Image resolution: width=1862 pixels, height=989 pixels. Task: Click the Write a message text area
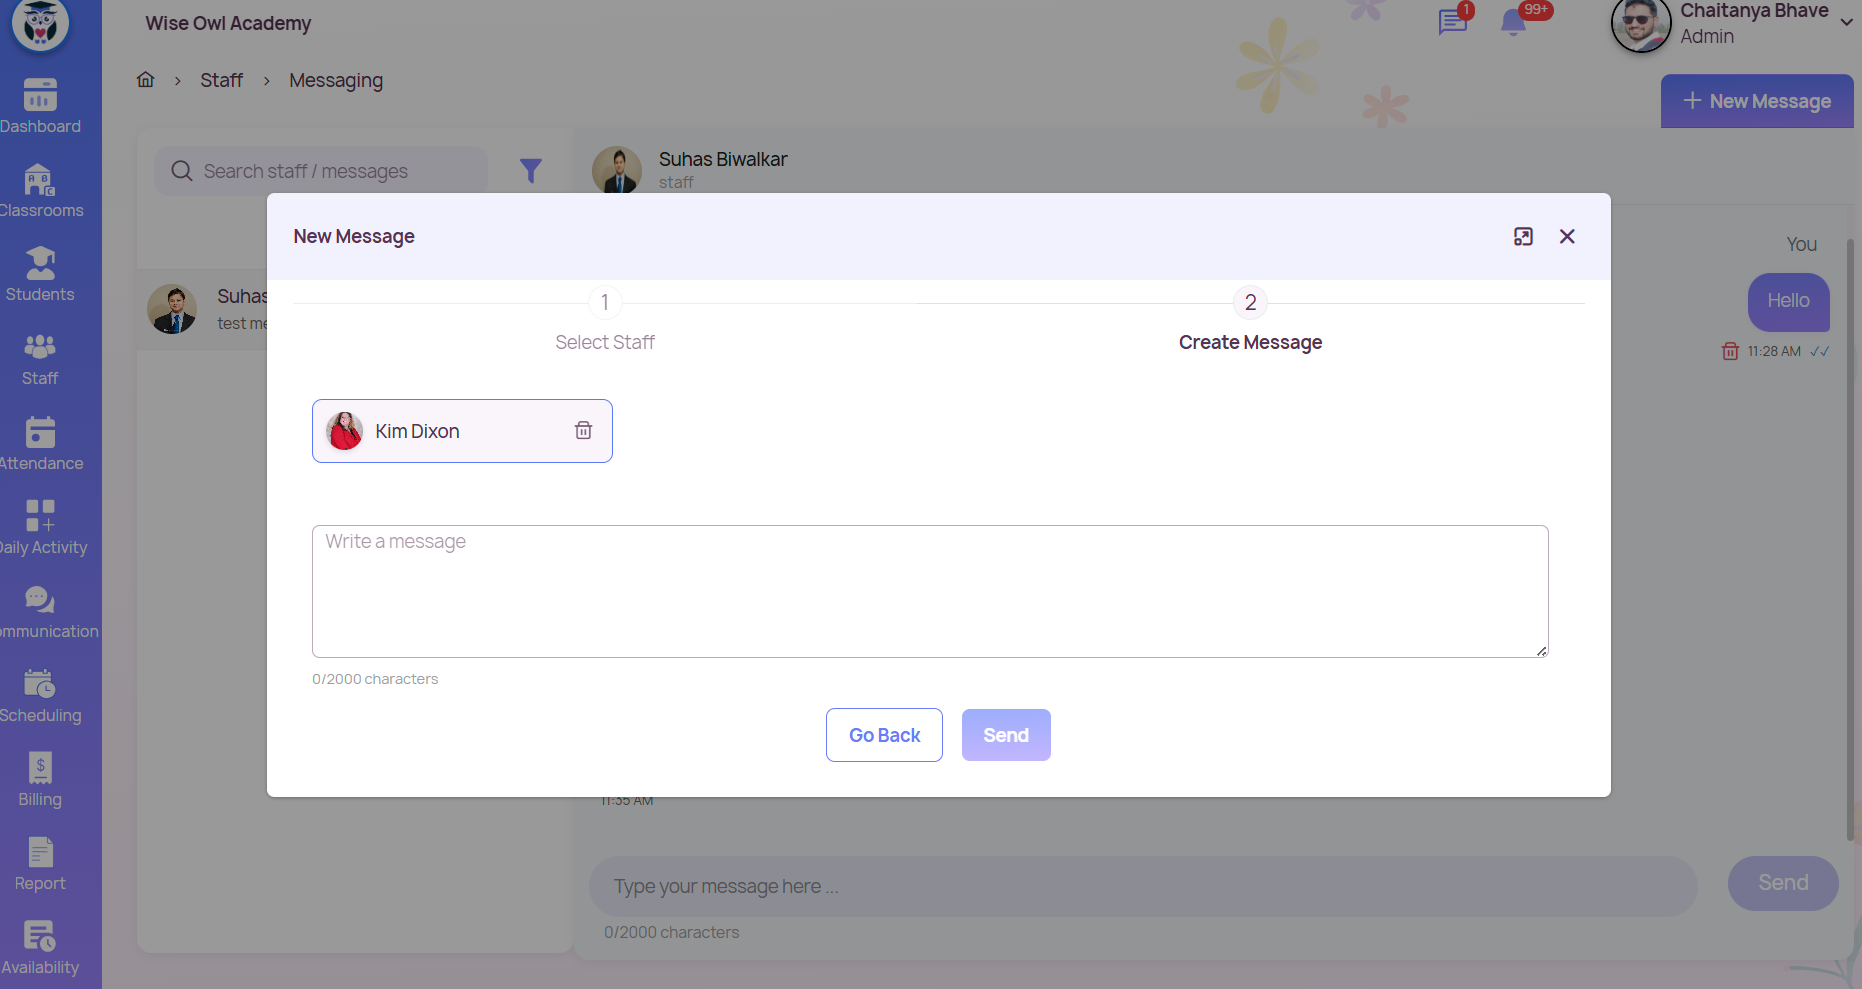[929, 591]
